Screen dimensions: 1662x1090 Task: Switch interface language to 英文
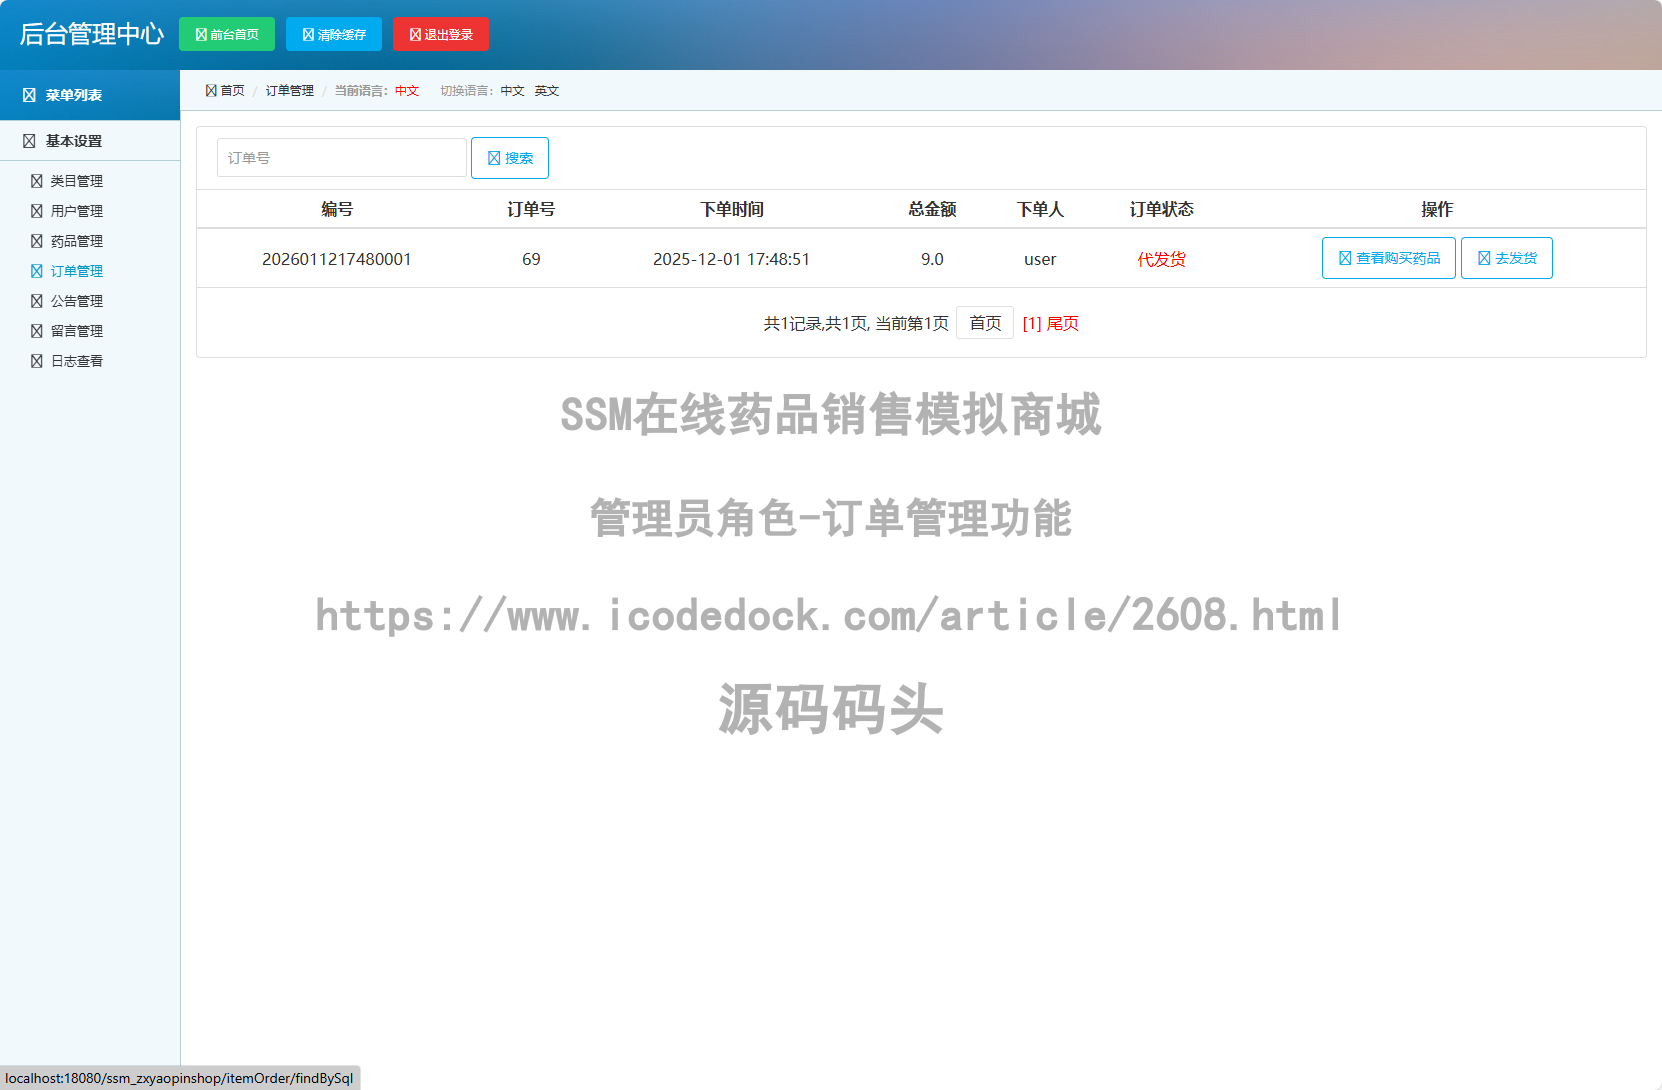pos(546,90)
